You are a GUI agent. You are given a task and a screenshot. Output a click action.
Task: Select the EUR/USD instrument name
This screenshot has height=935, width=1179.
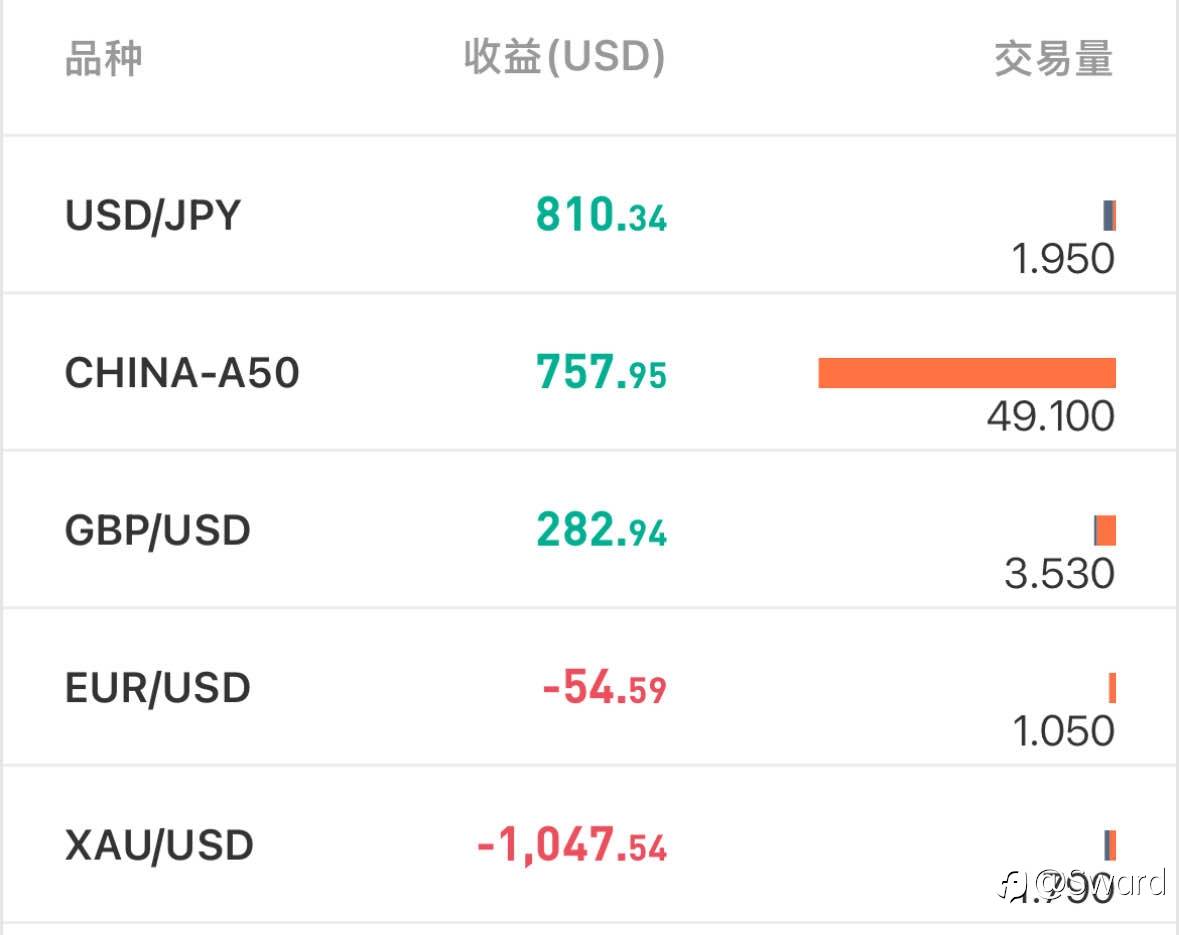pyautogui.click(x=157, y=688)
